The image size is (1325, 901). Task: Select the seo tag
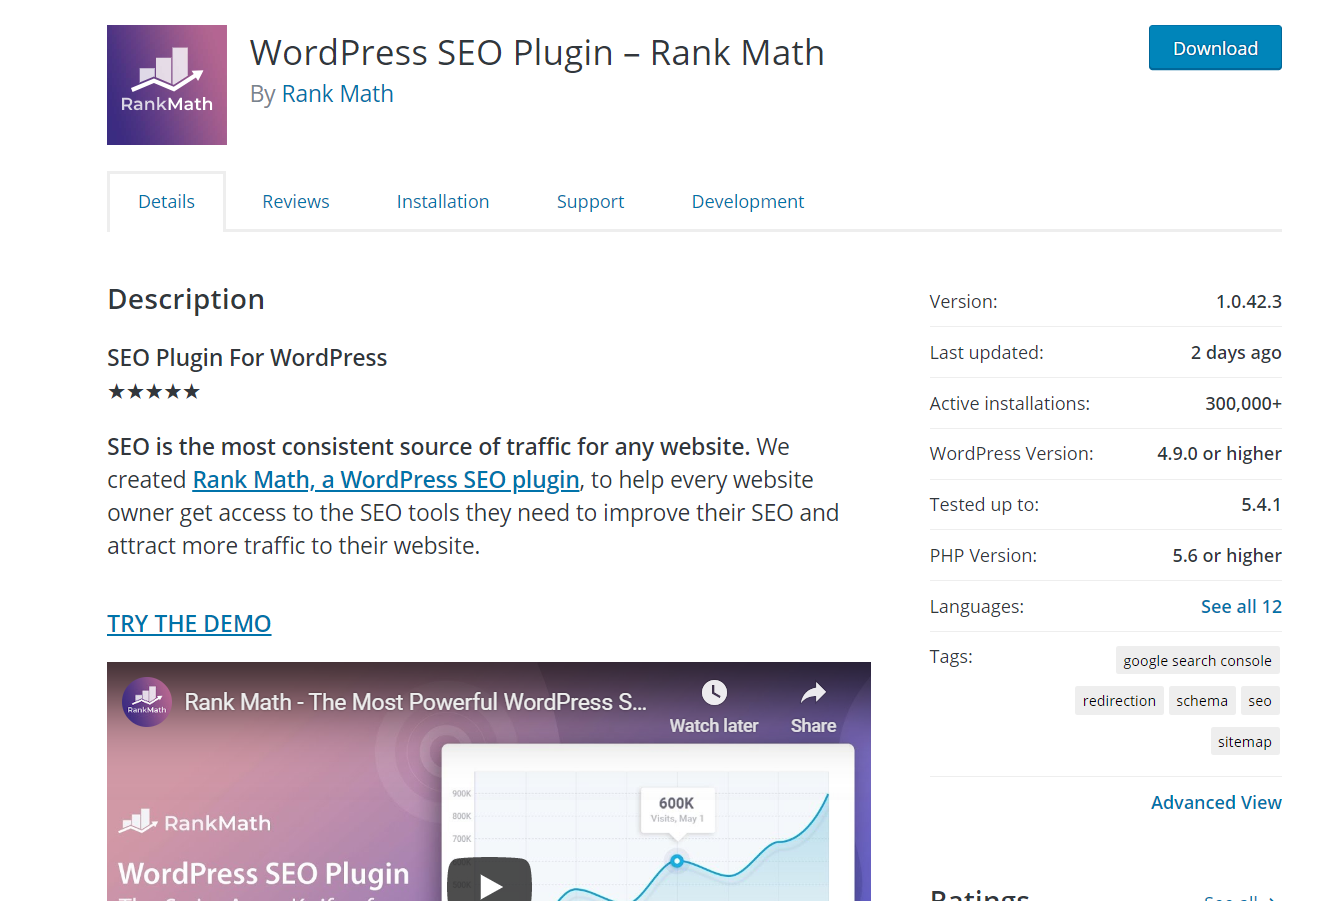point(1260,700)
